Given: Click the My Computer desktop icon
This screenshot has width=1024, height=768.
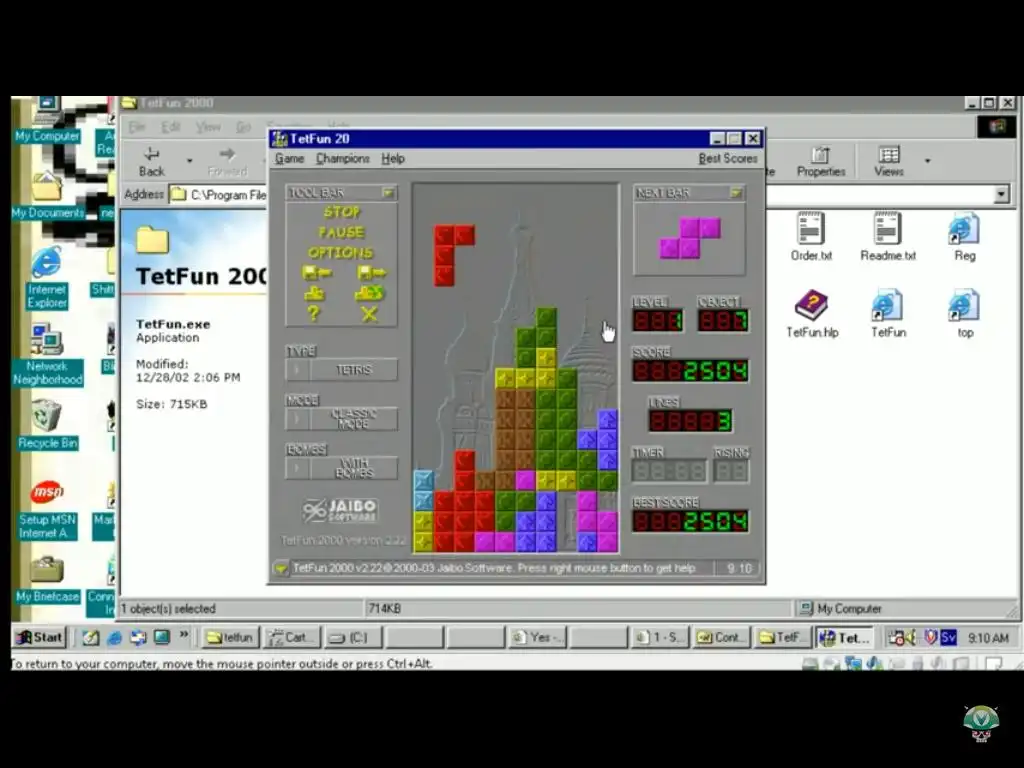Looking at the screenshot, I should pyautogui.click(x=47, y=120).
